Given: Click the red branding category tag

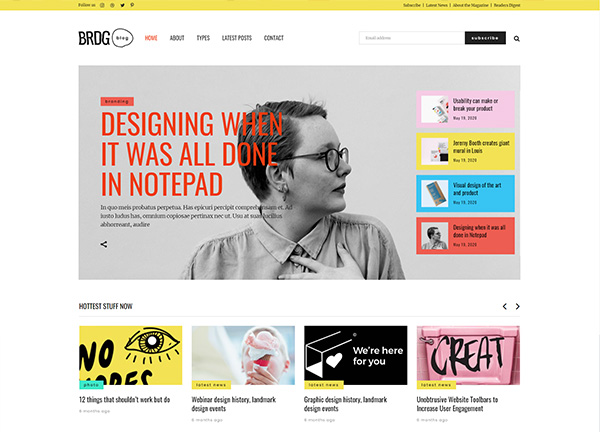Looking at the screenshot, I should tap(117, 101).
